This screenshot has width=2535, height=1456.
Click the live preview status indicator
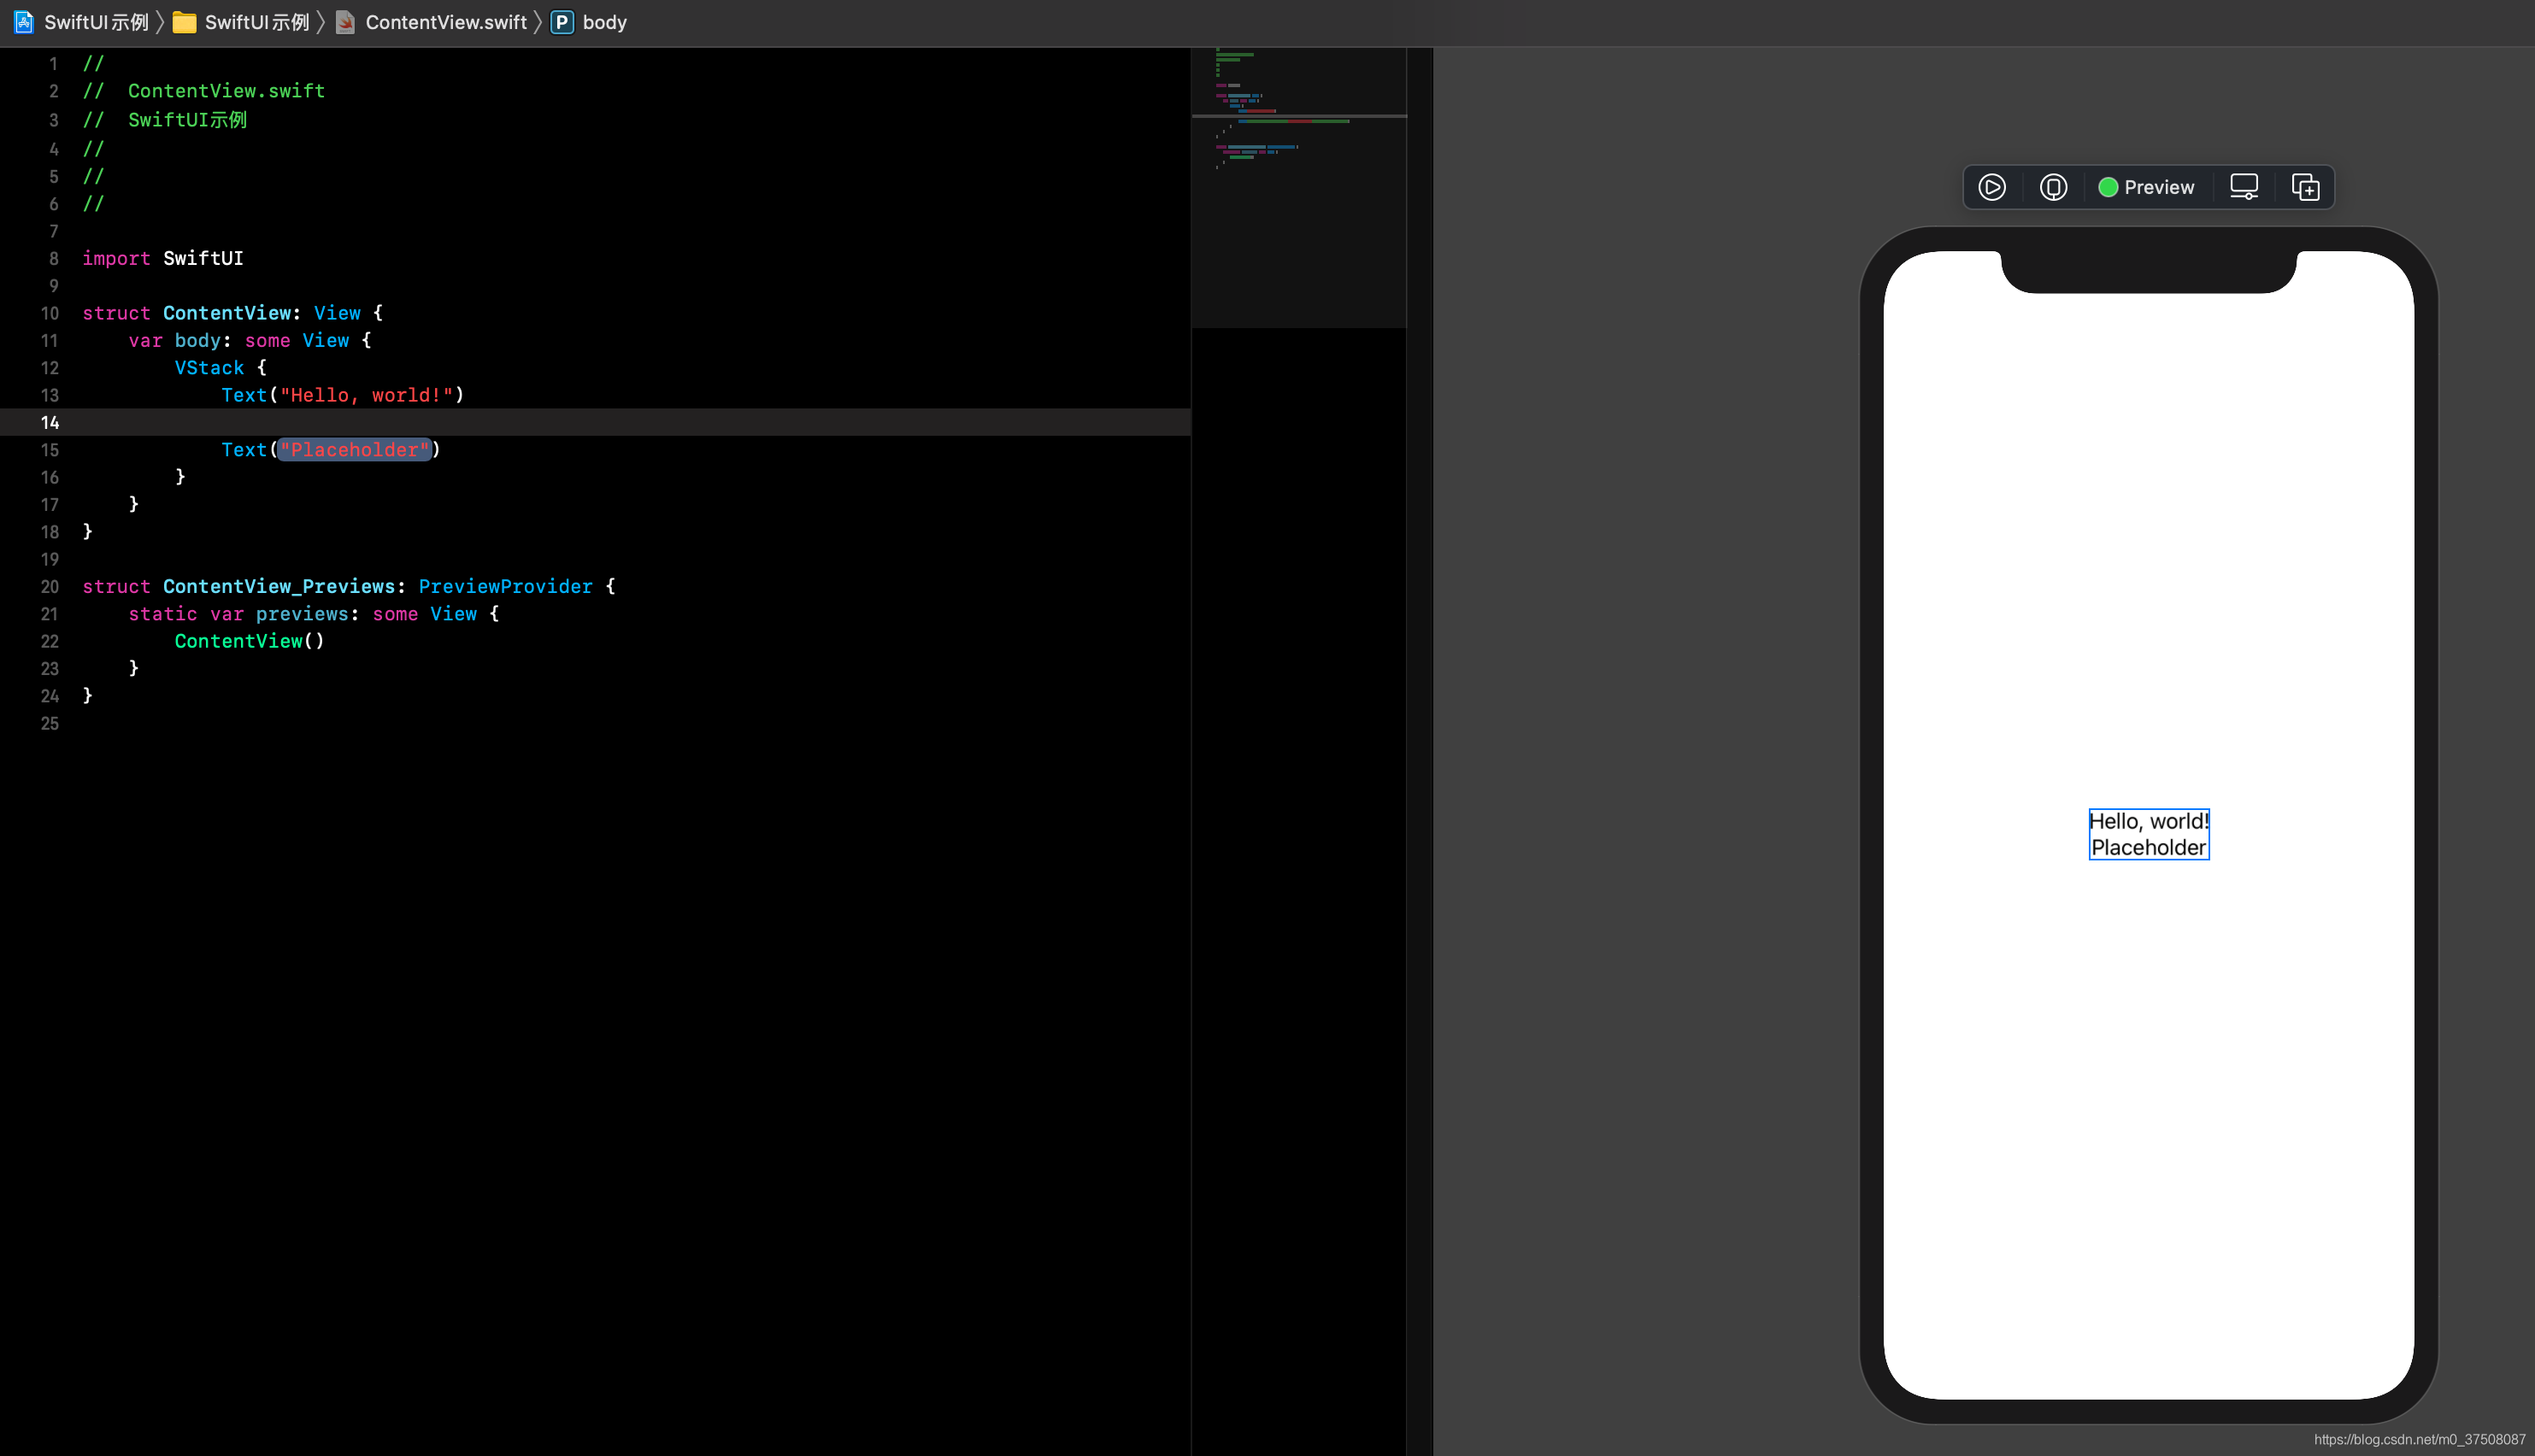[2107, 186]
